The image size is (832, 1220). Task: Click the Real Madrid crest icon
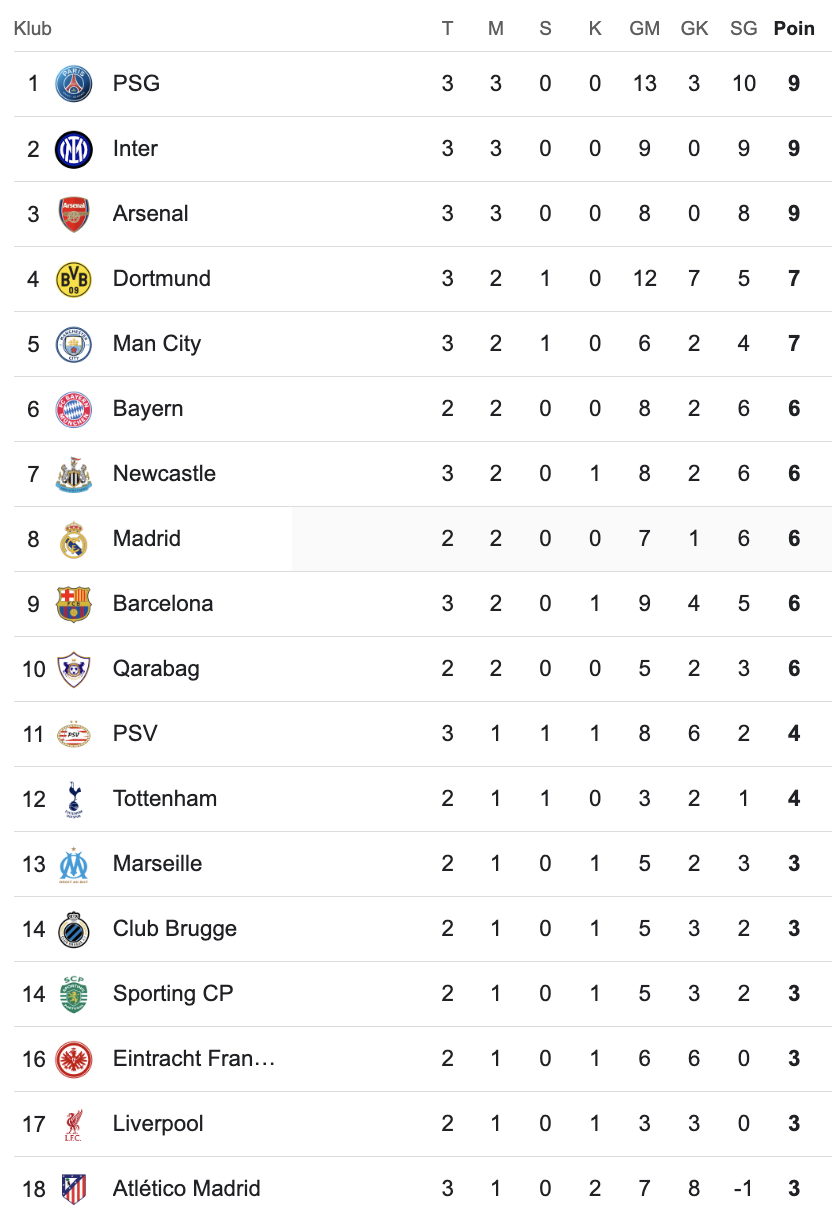(x=73, y=539)
